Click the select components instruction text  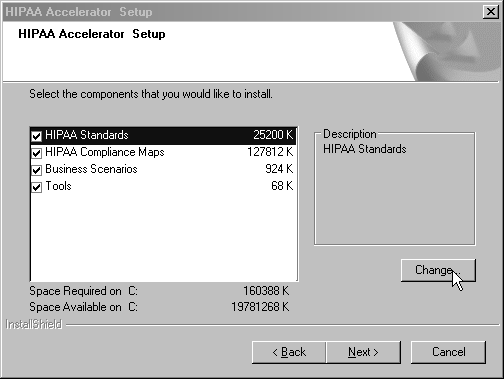[151, 94]
